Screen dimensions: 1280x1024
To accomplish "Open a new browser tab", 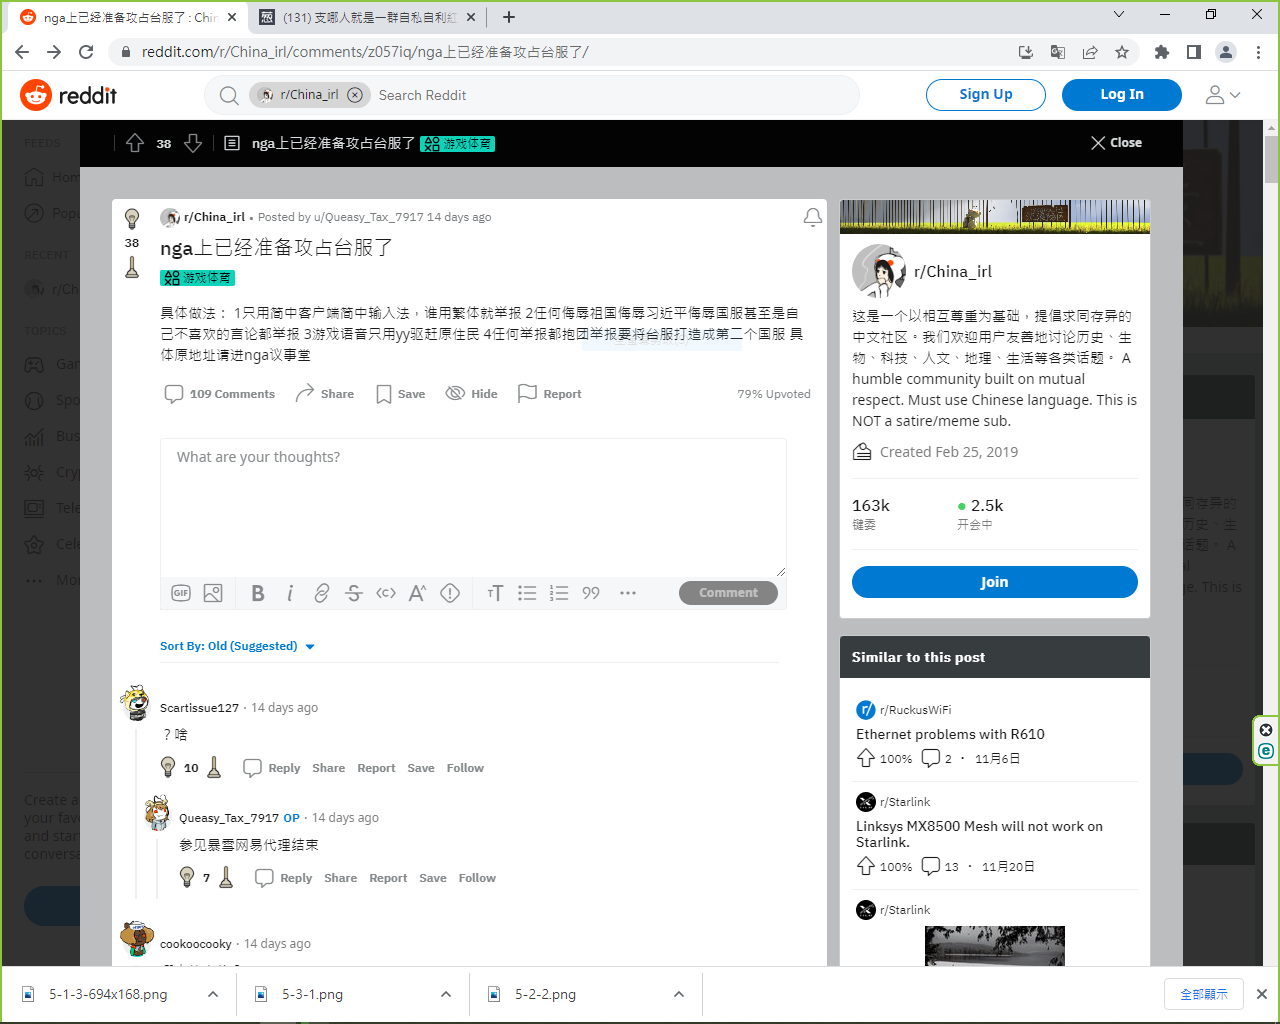I will 509,17.
